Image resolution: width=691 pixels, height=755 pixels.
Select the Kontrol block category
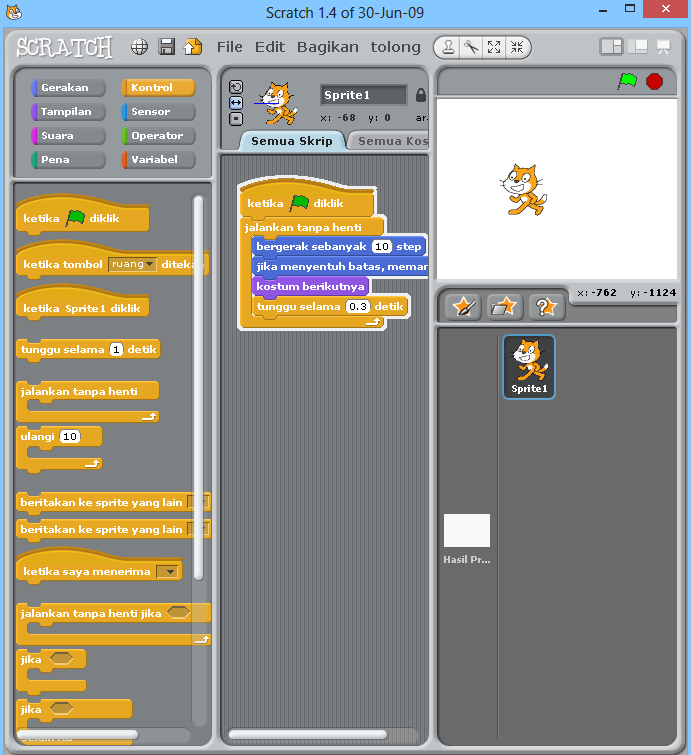[x=158, y=88]
